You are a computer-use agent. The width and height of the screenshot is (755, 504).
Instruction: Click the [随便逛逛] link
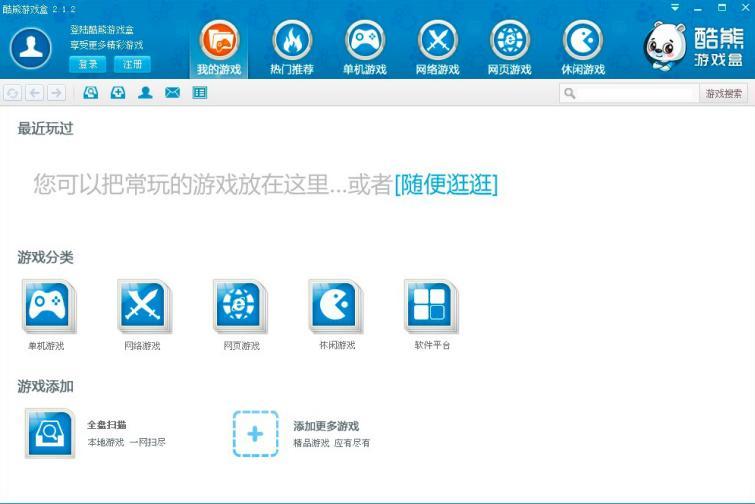coord(446,185)
